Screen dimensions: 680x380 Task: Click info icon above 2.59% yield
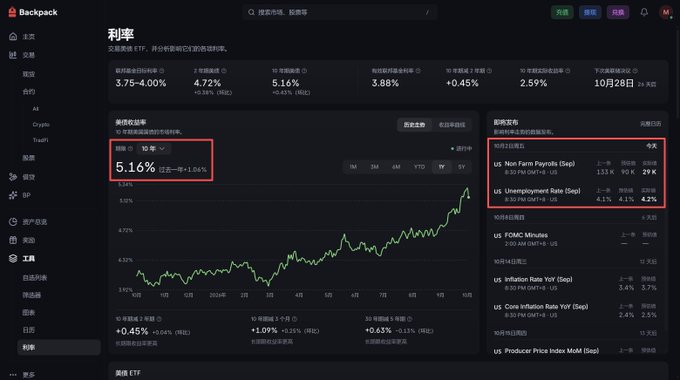pyautogui.click(x=568, y=70)
